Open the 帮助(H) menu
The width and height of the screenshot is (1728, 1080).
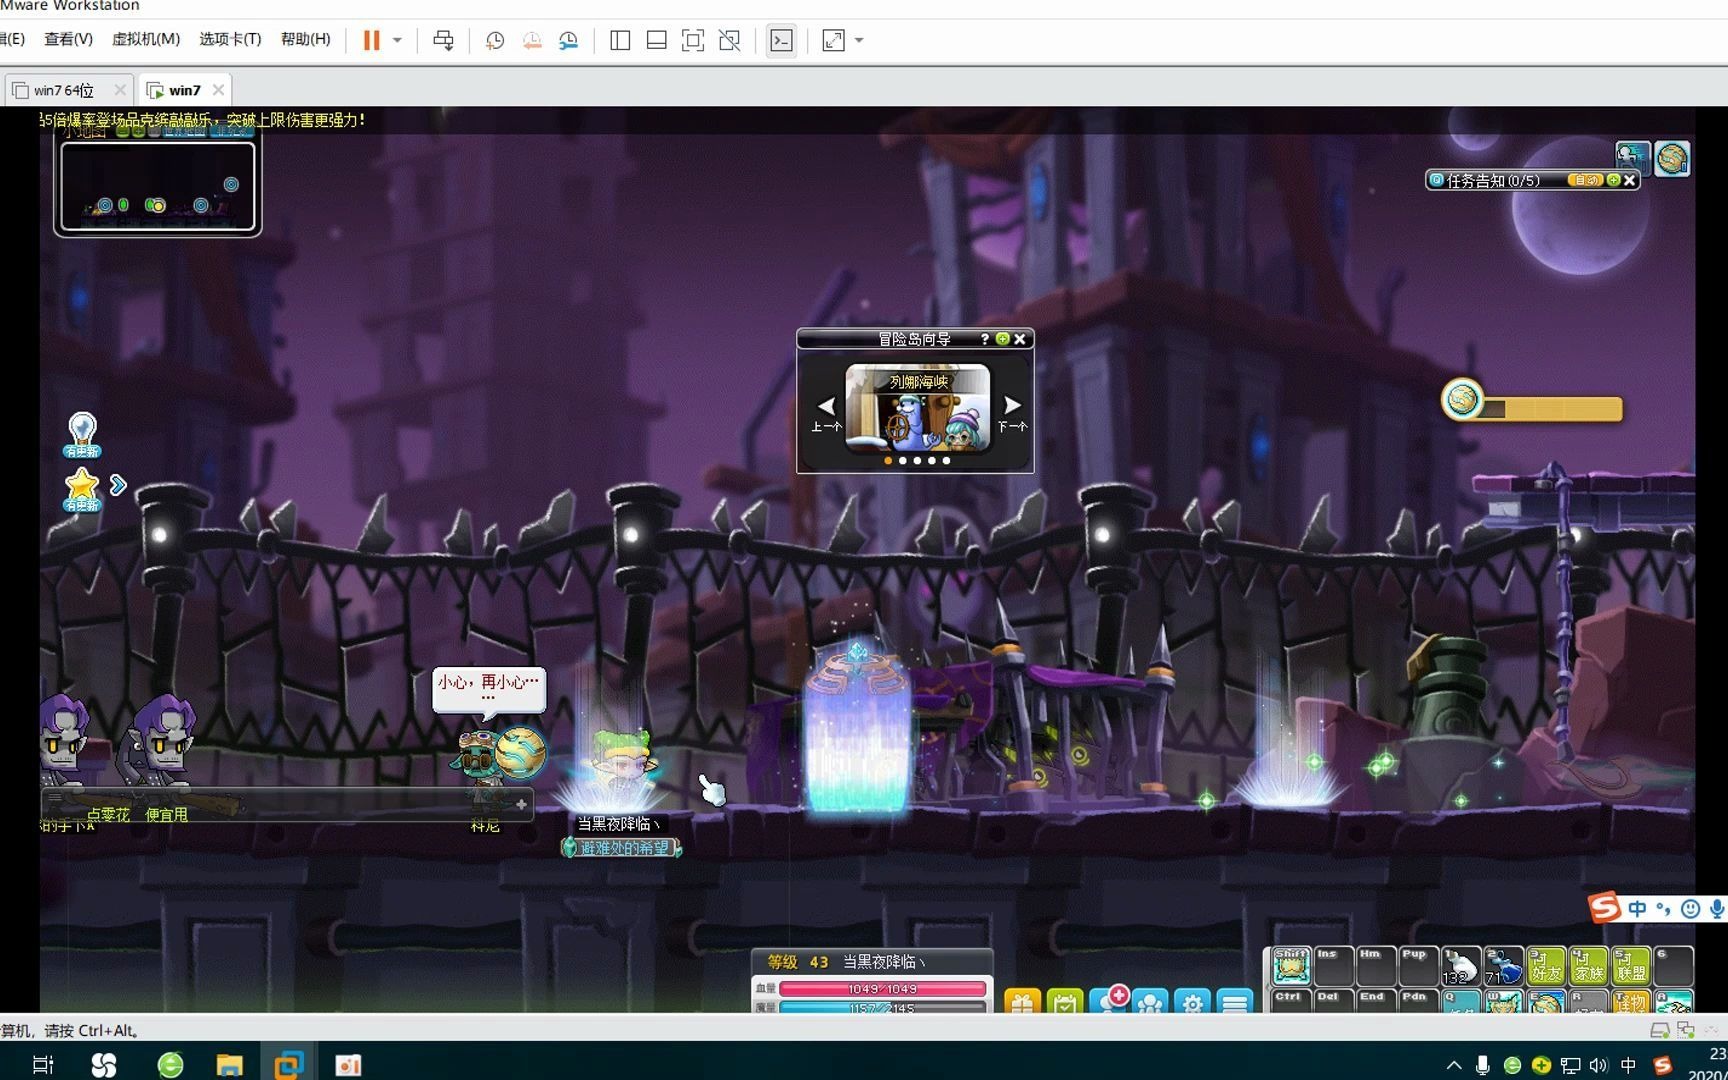tap(305, 39)
